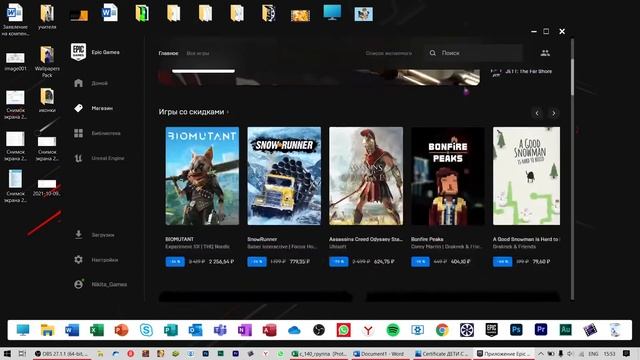The width and height of the screenshot is (640, 360).
Task: Open the Library grid icon
Action: click(79, 133)
